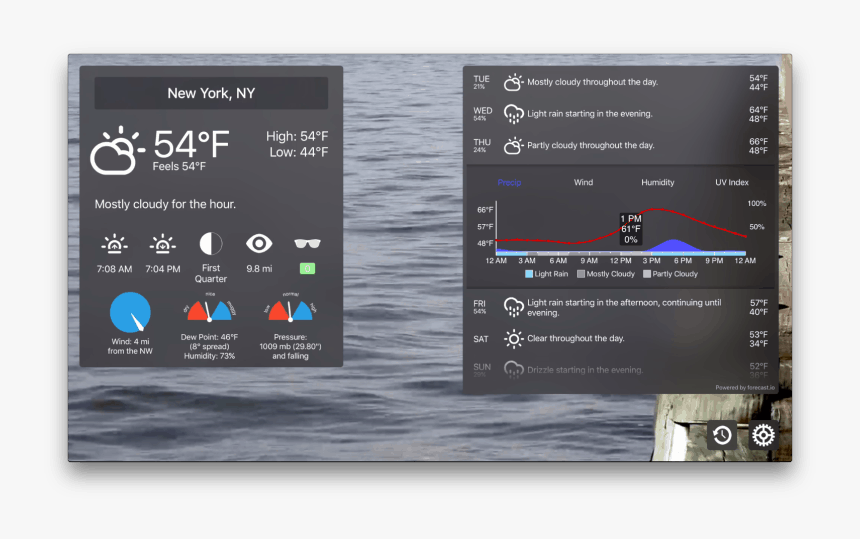Image resolution: width=860 pixels, height=539 pixels.
Task: Click the THU partly cloudy forecast icon
Action: tap(513, 146)
